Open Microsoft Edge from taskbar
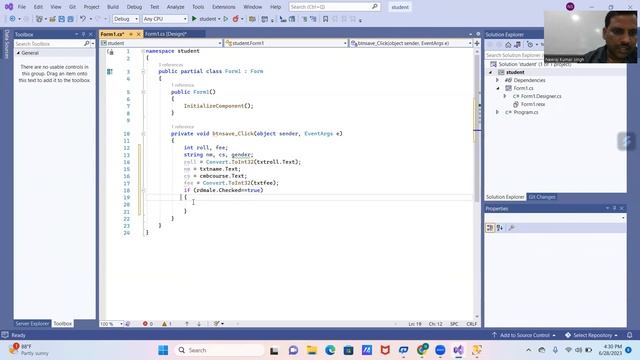Screen dimensions: 640x360 tap(330, 350)
